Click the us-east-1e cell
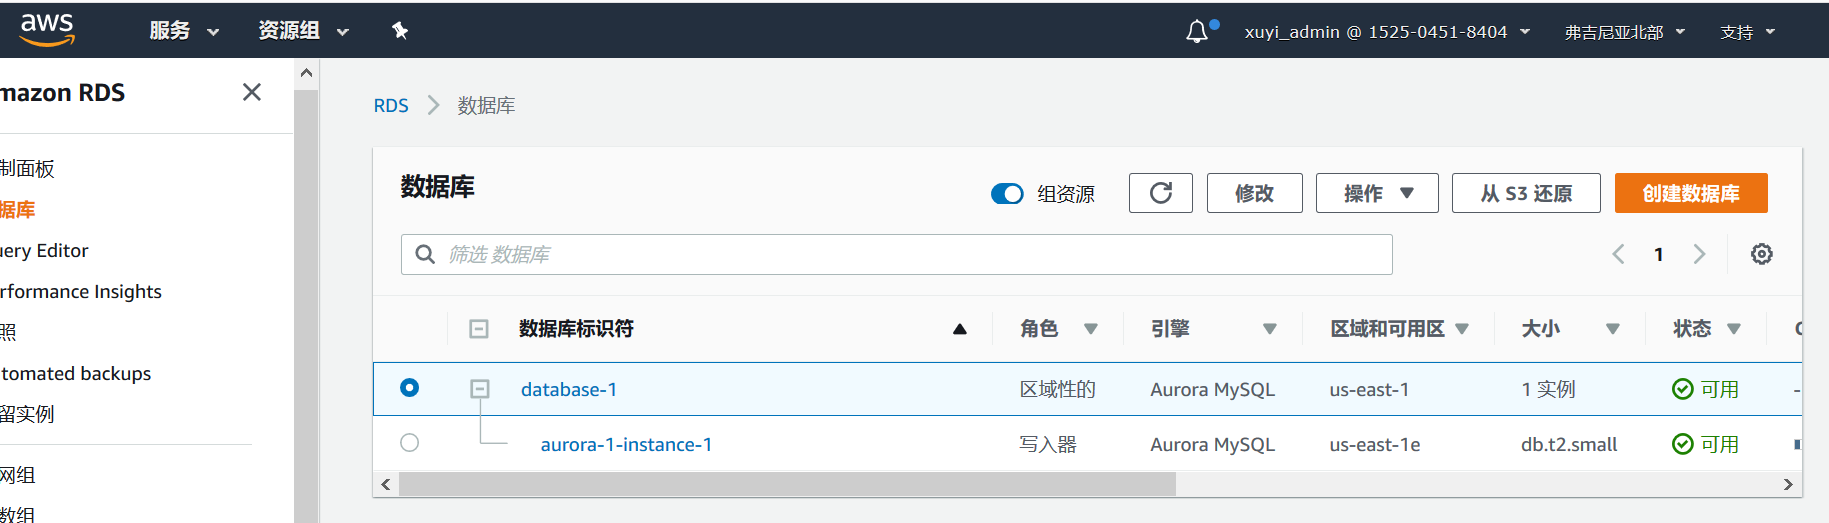Viewport: 1829px width, 523px height. pos(1374,444)
